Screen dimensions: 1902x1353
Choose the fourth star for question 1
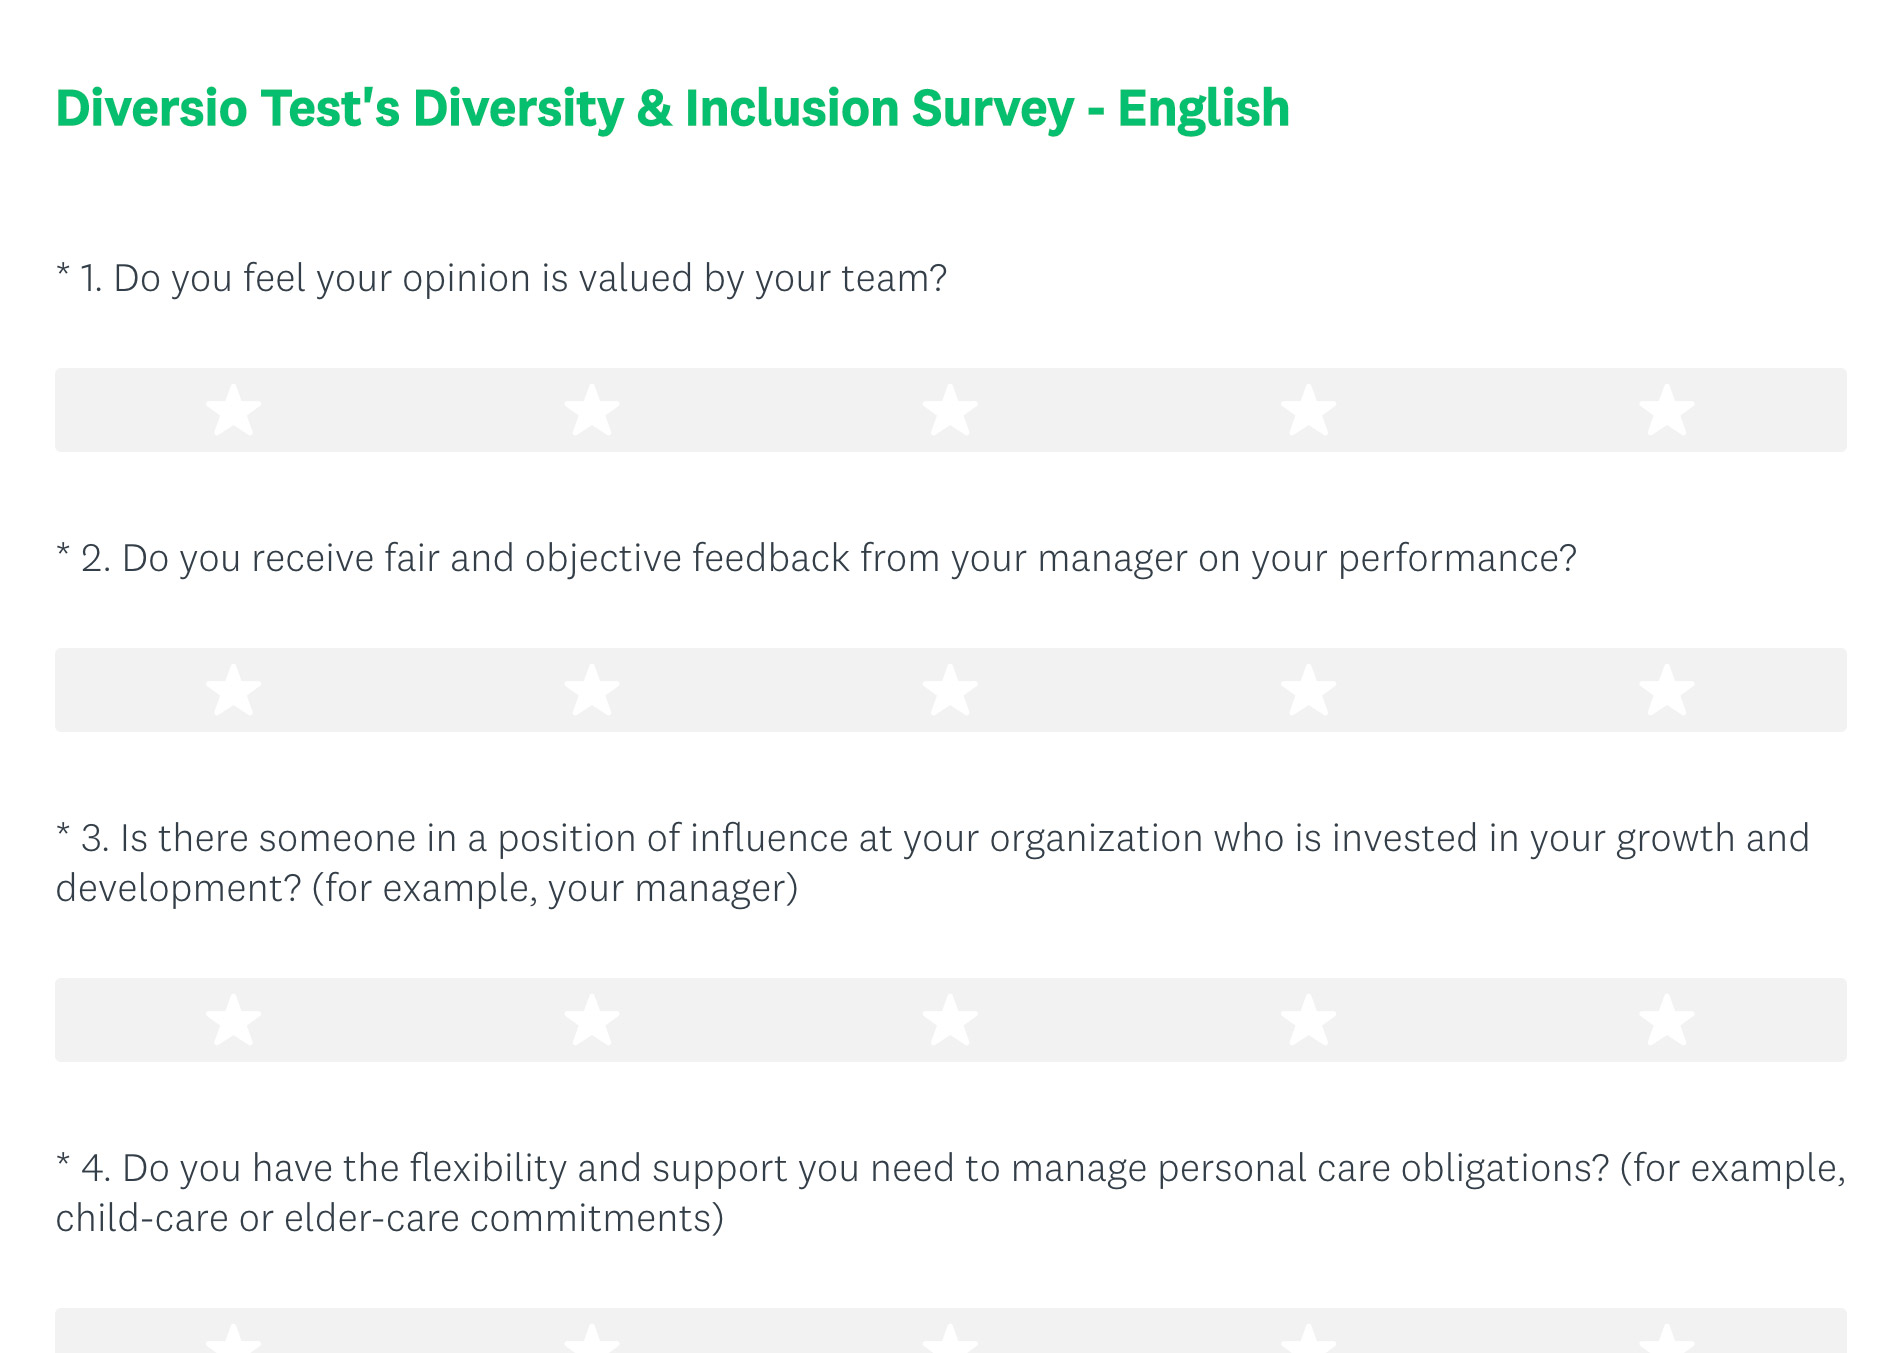tap(1309, 410)
